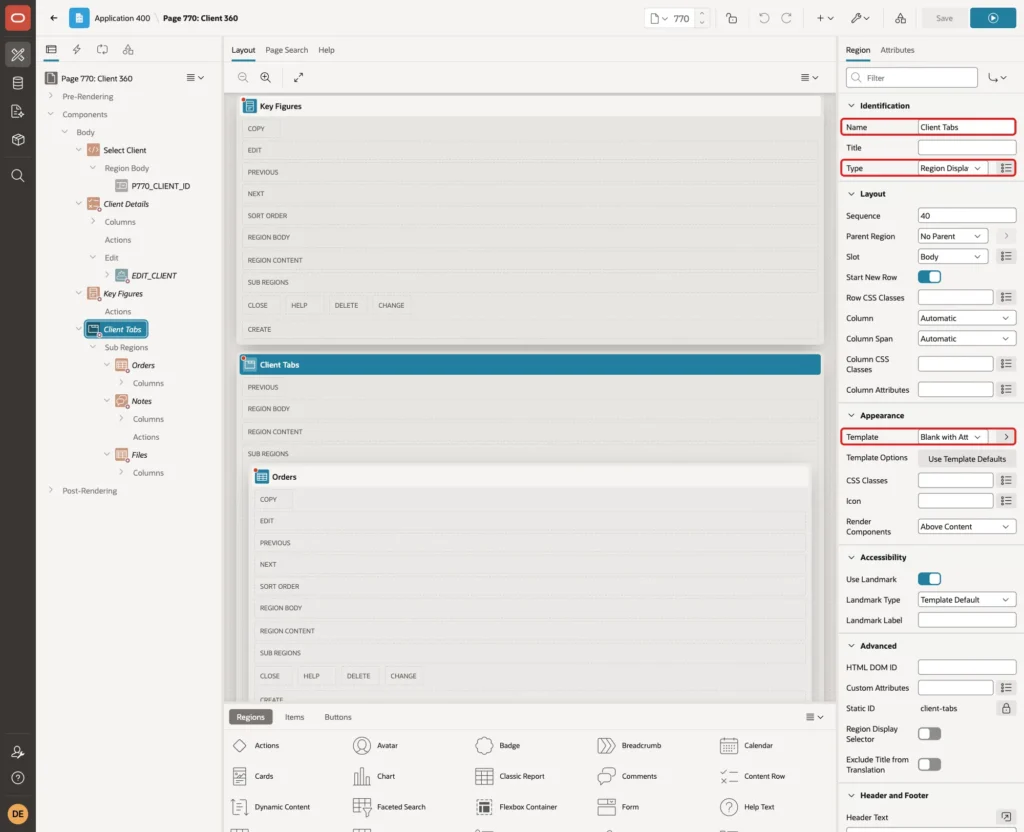Collapse the Appearance section
The image size is (1024, 832).
tap(851, 416)
